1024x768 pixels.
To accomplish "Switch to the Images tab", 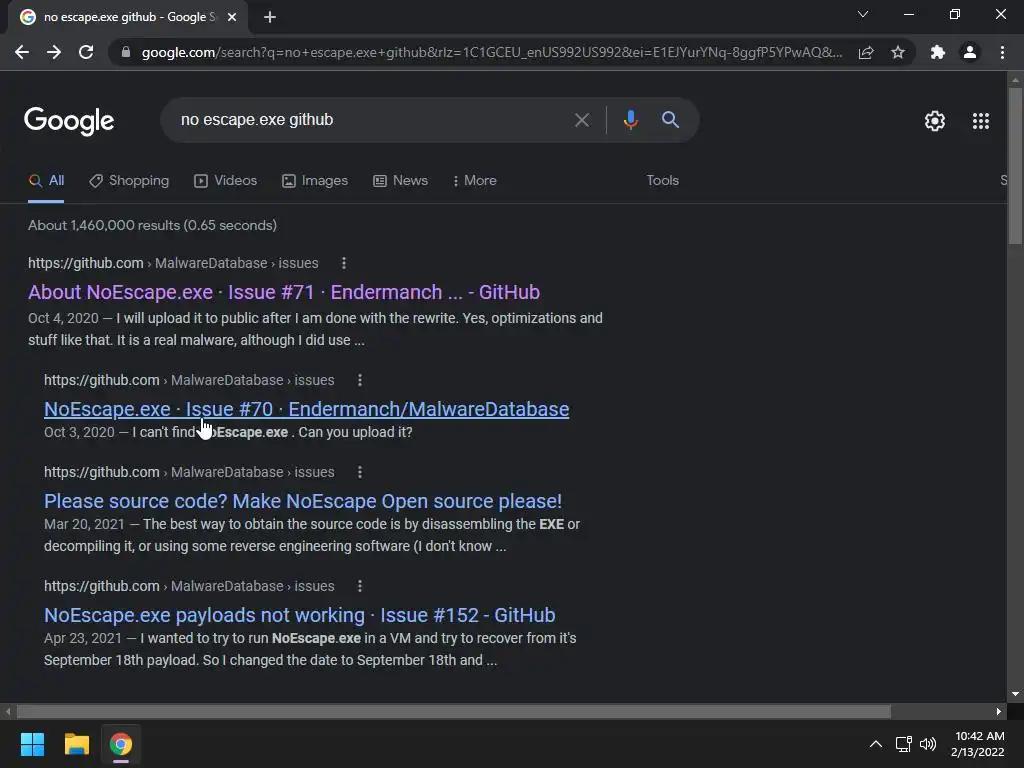I will point(315,181).
